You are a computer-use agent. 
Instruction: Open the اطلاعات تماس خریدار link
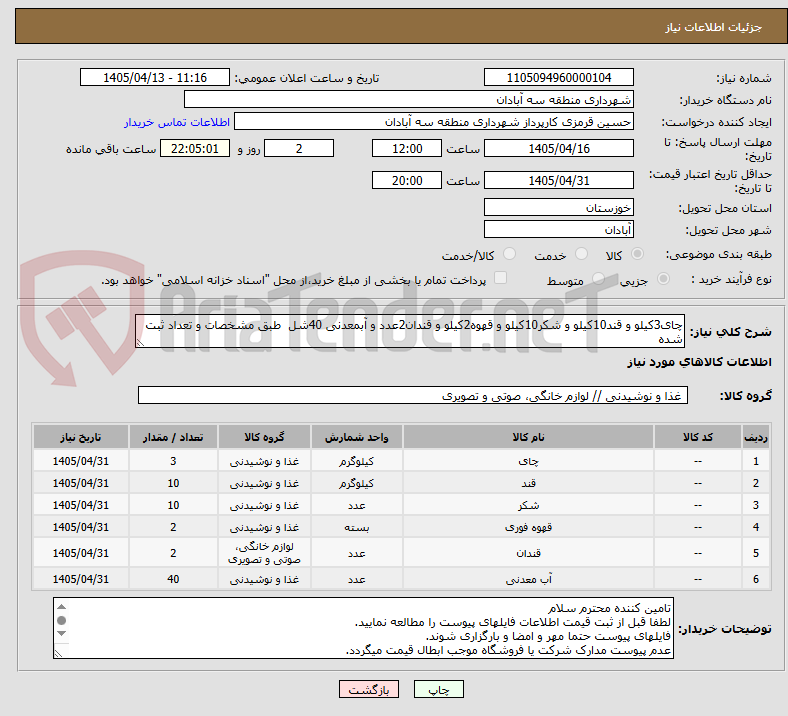177,122
